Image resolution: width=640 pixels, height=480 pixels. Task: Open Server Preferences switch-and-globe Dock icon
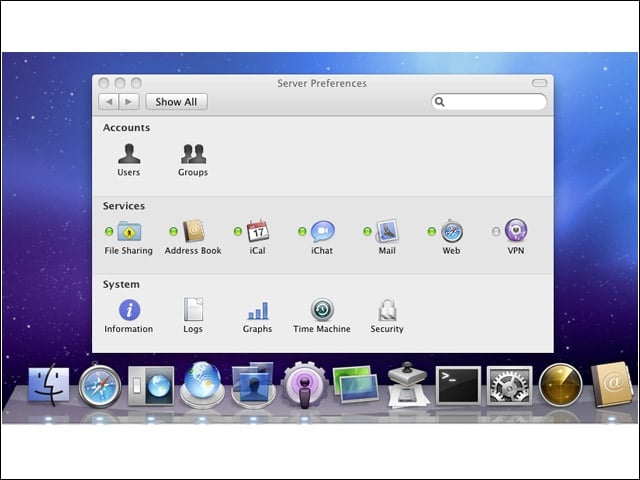pos(151,386)
